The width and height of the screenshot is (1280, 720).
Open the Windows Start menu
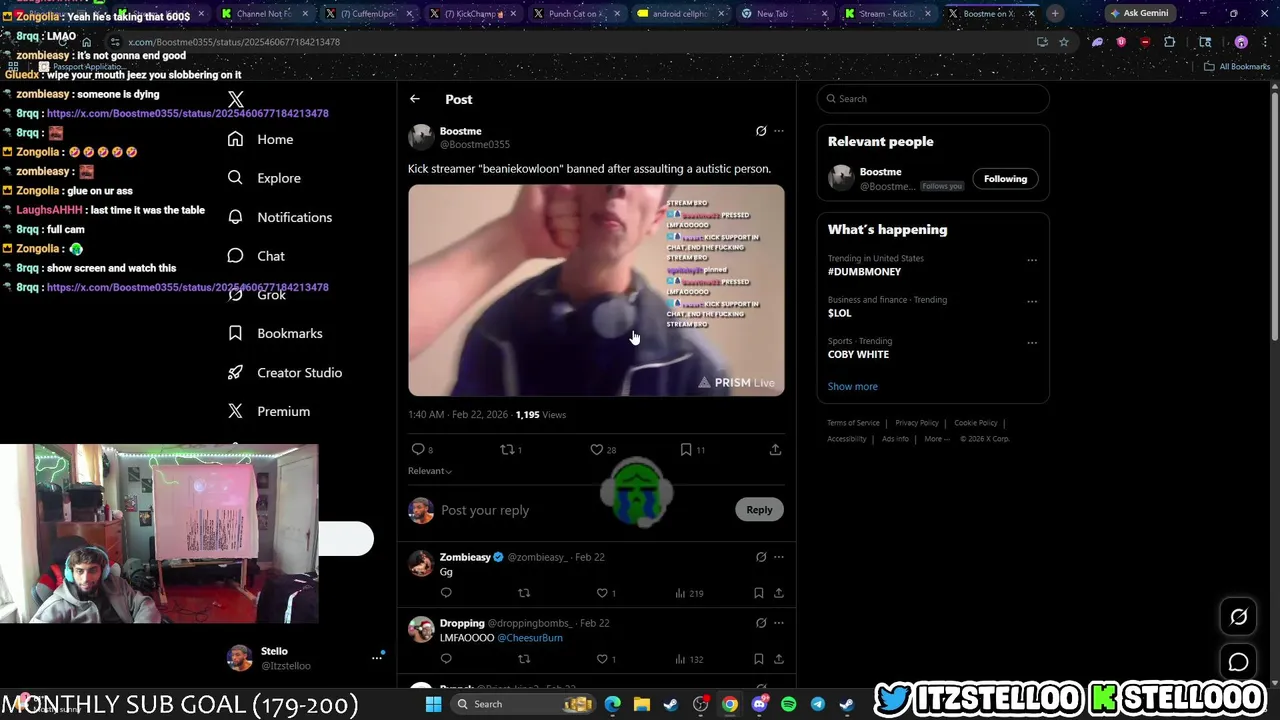433,704
